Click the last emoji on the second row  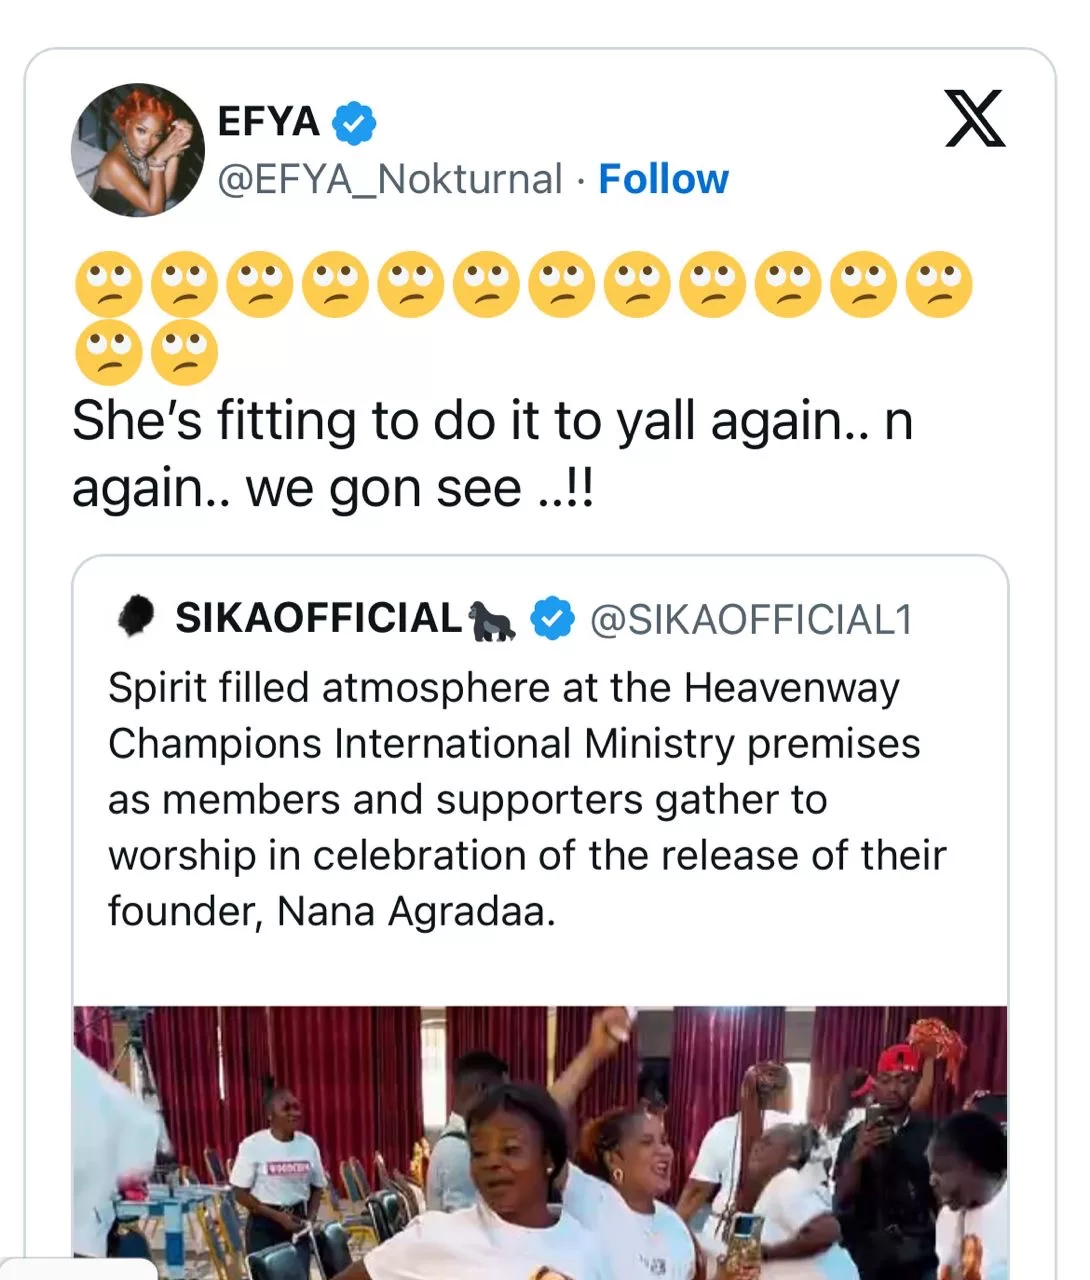click(185, 352)
